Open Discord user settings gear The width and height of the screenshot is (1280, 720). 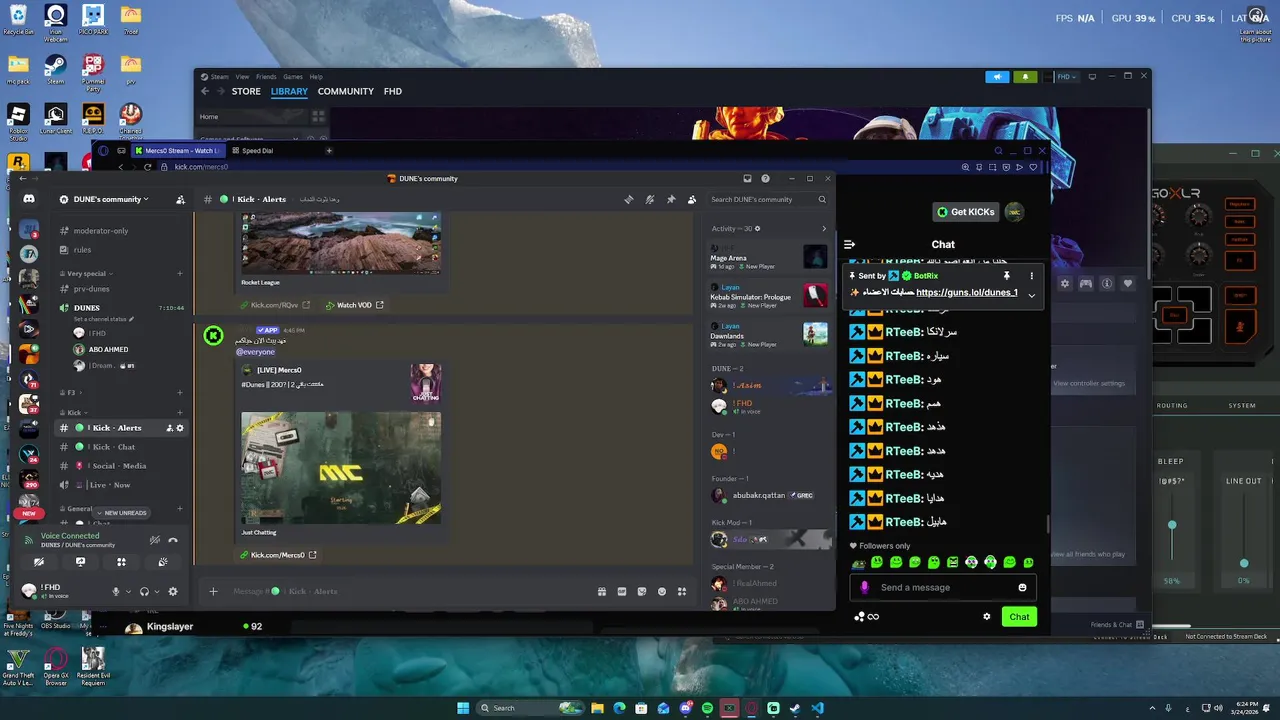(x=173, y=591)
